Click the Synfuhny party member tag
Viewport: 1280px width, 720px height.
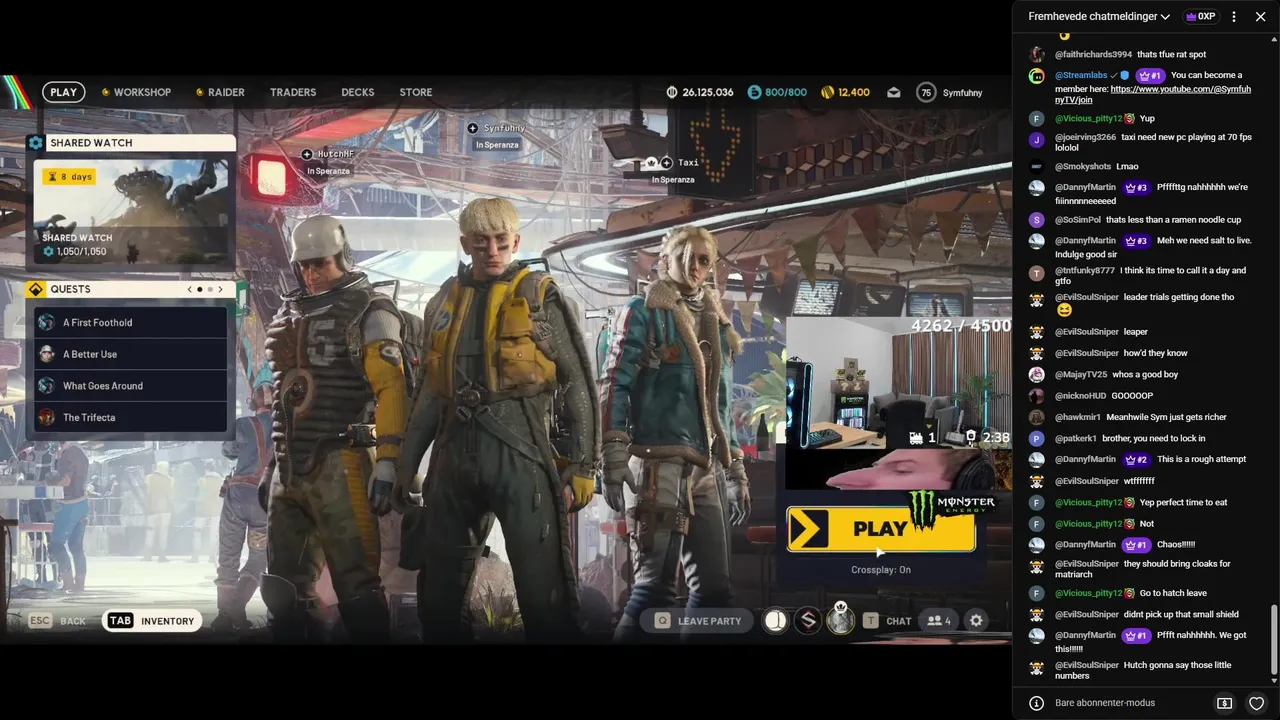coord(497,136)
